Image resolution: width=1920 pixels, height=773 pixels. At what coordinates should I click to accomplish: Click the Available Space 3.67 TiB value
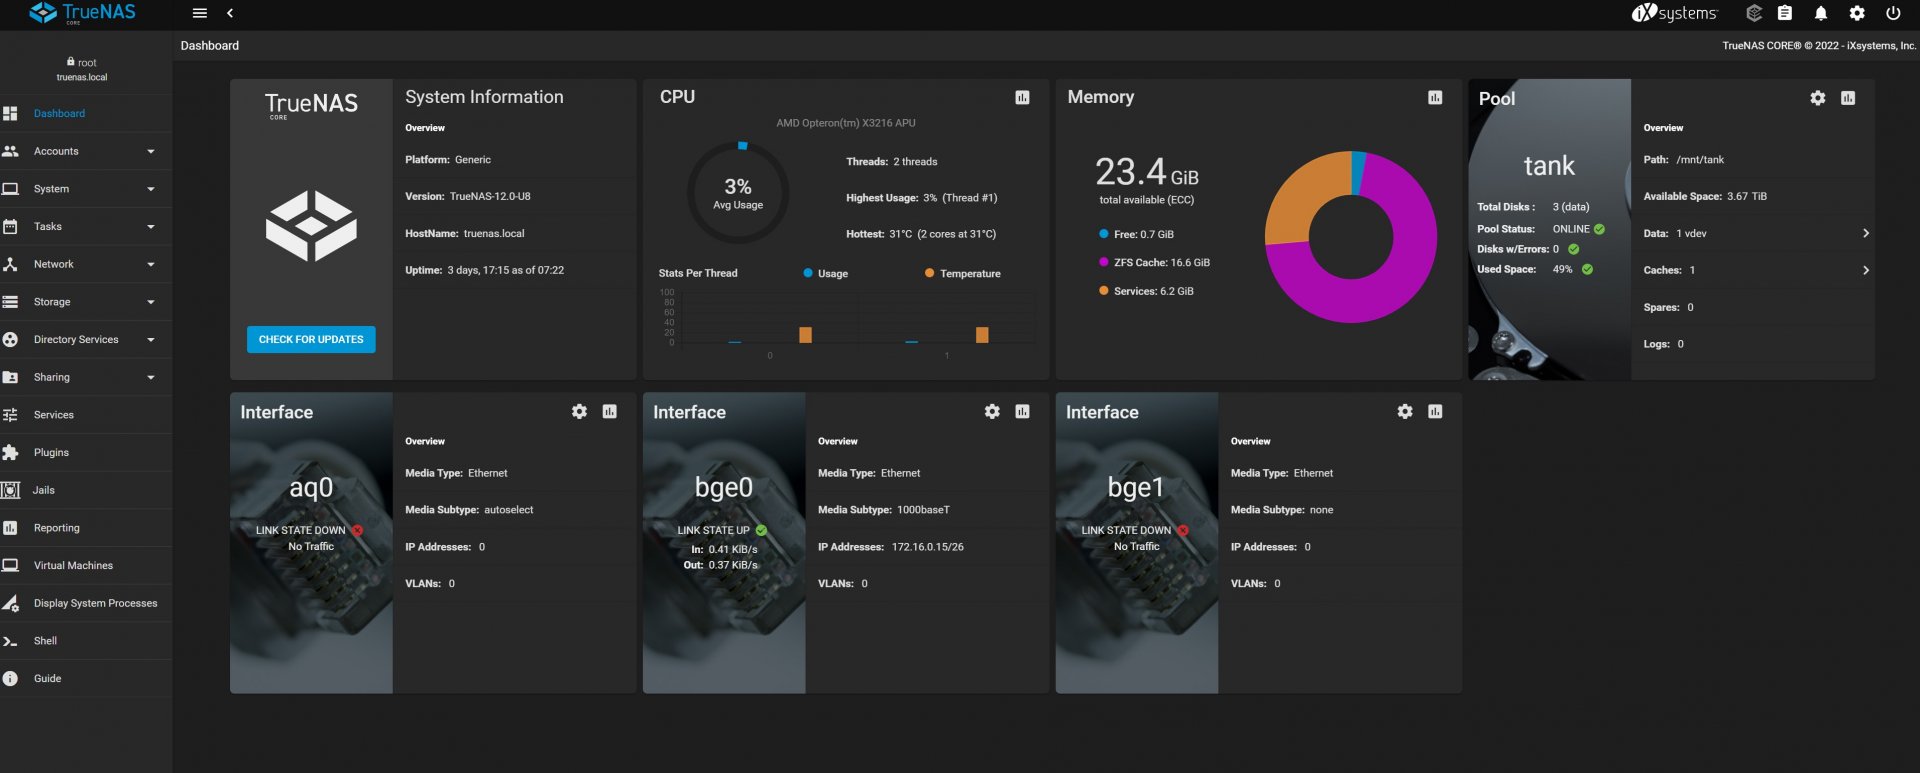(x=1747, y=197)
